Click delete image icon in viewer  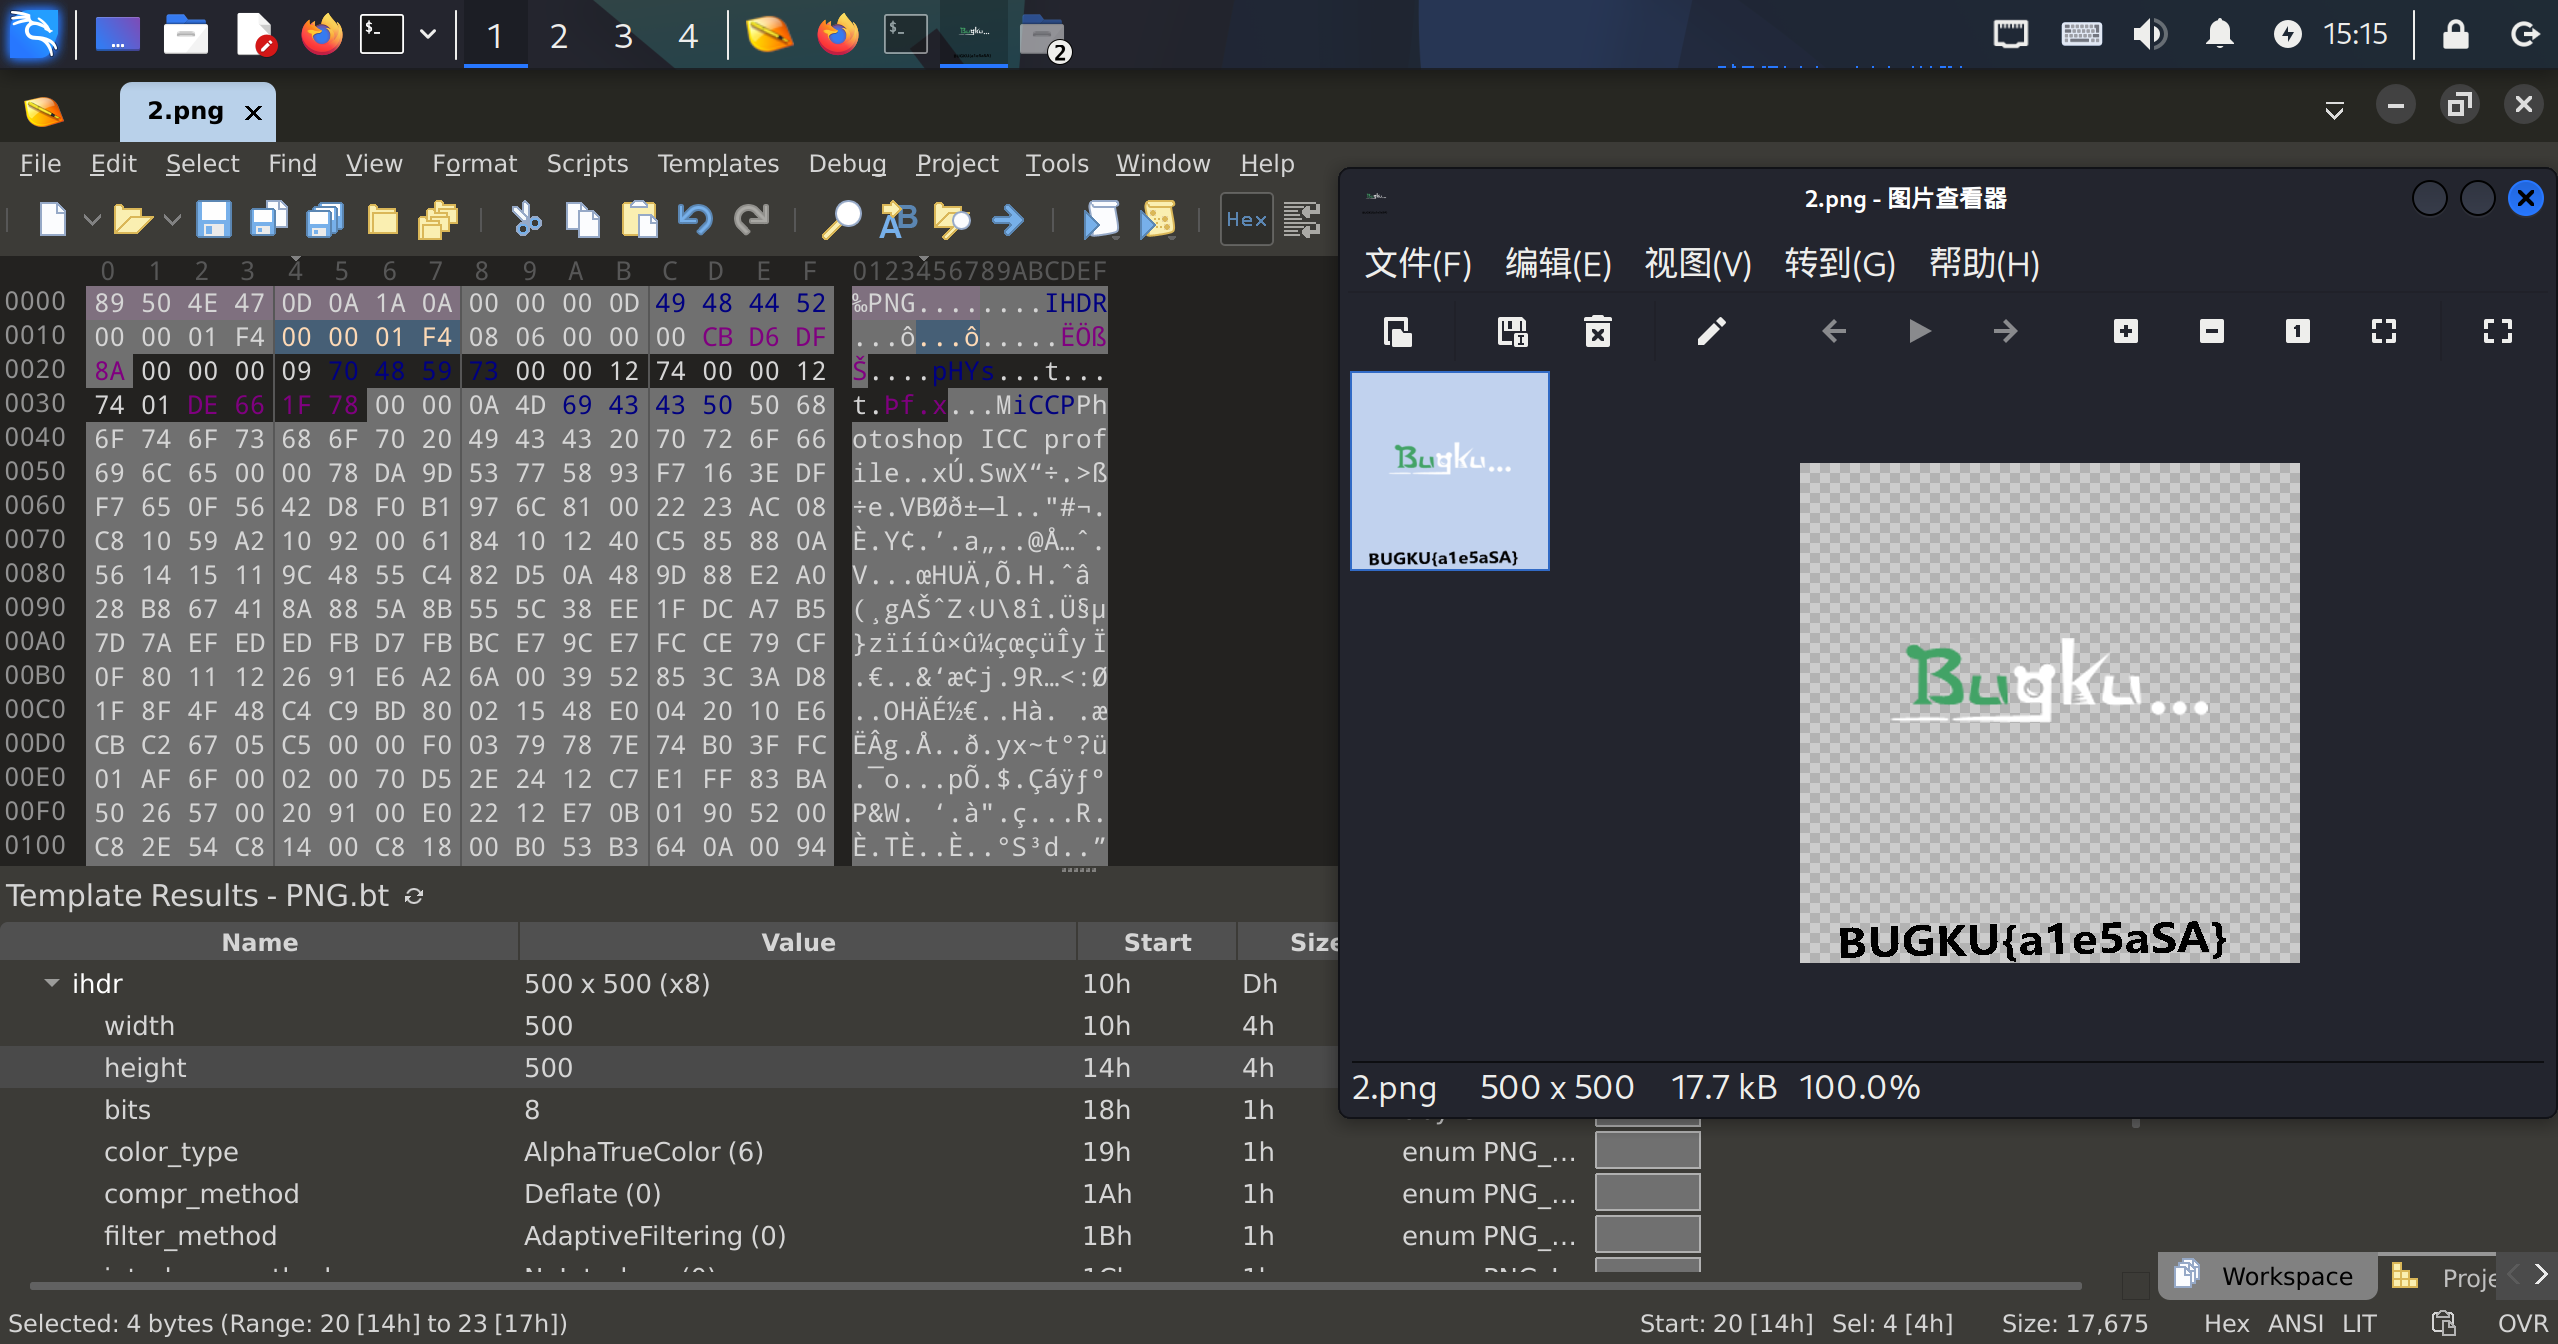coord(1597,331)
